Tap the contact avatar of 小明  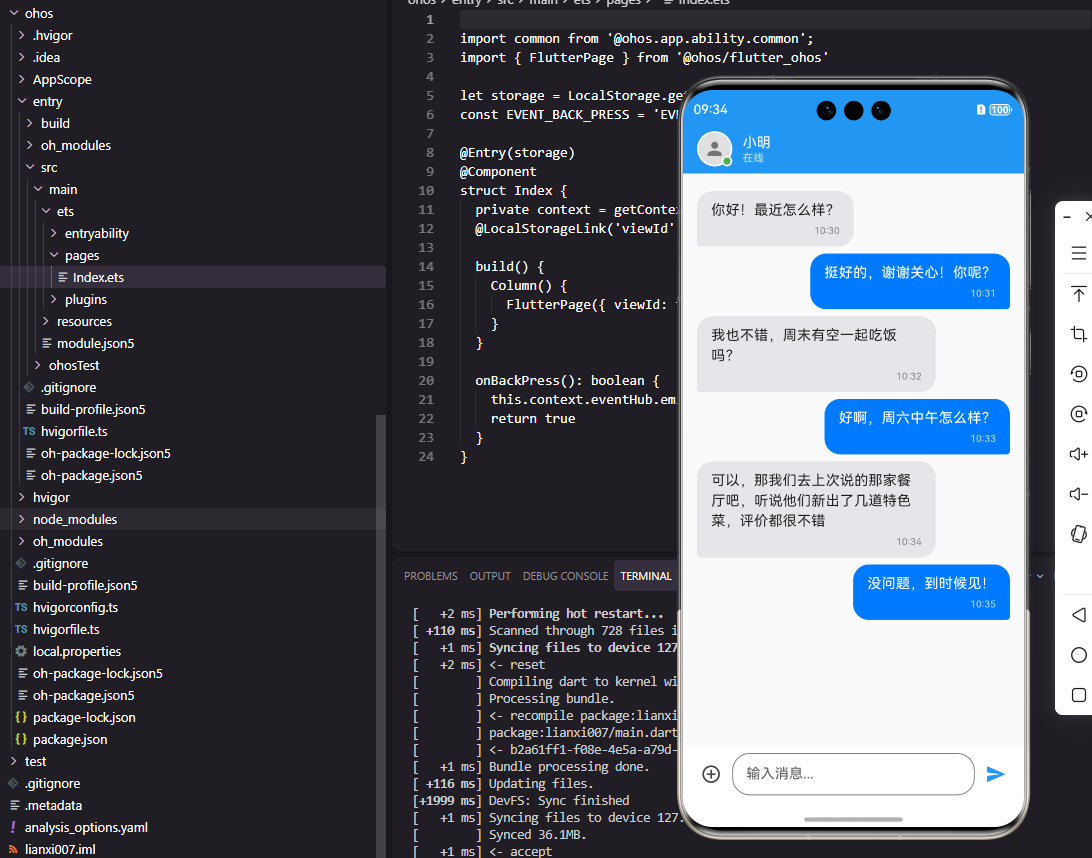tap(715, 148)
